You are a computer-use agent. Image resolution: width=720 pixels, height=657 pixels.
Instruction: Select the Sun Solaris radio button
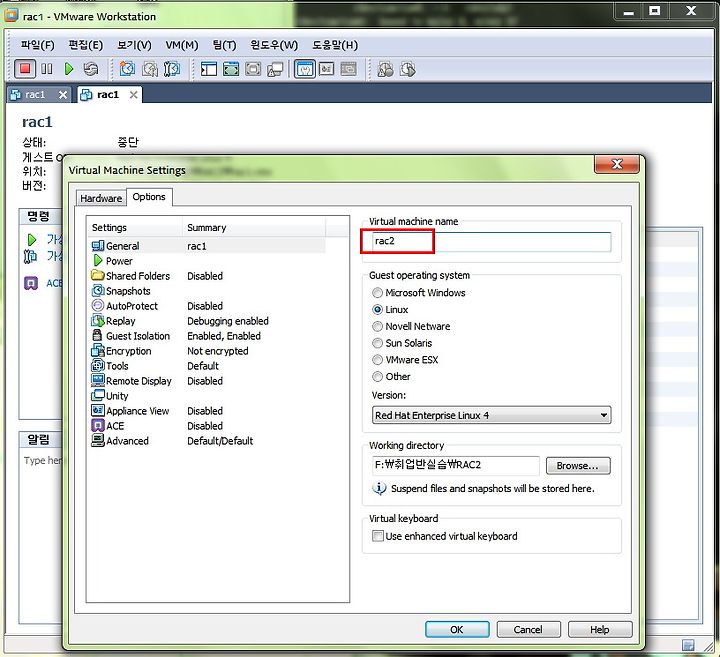(377, 343)
